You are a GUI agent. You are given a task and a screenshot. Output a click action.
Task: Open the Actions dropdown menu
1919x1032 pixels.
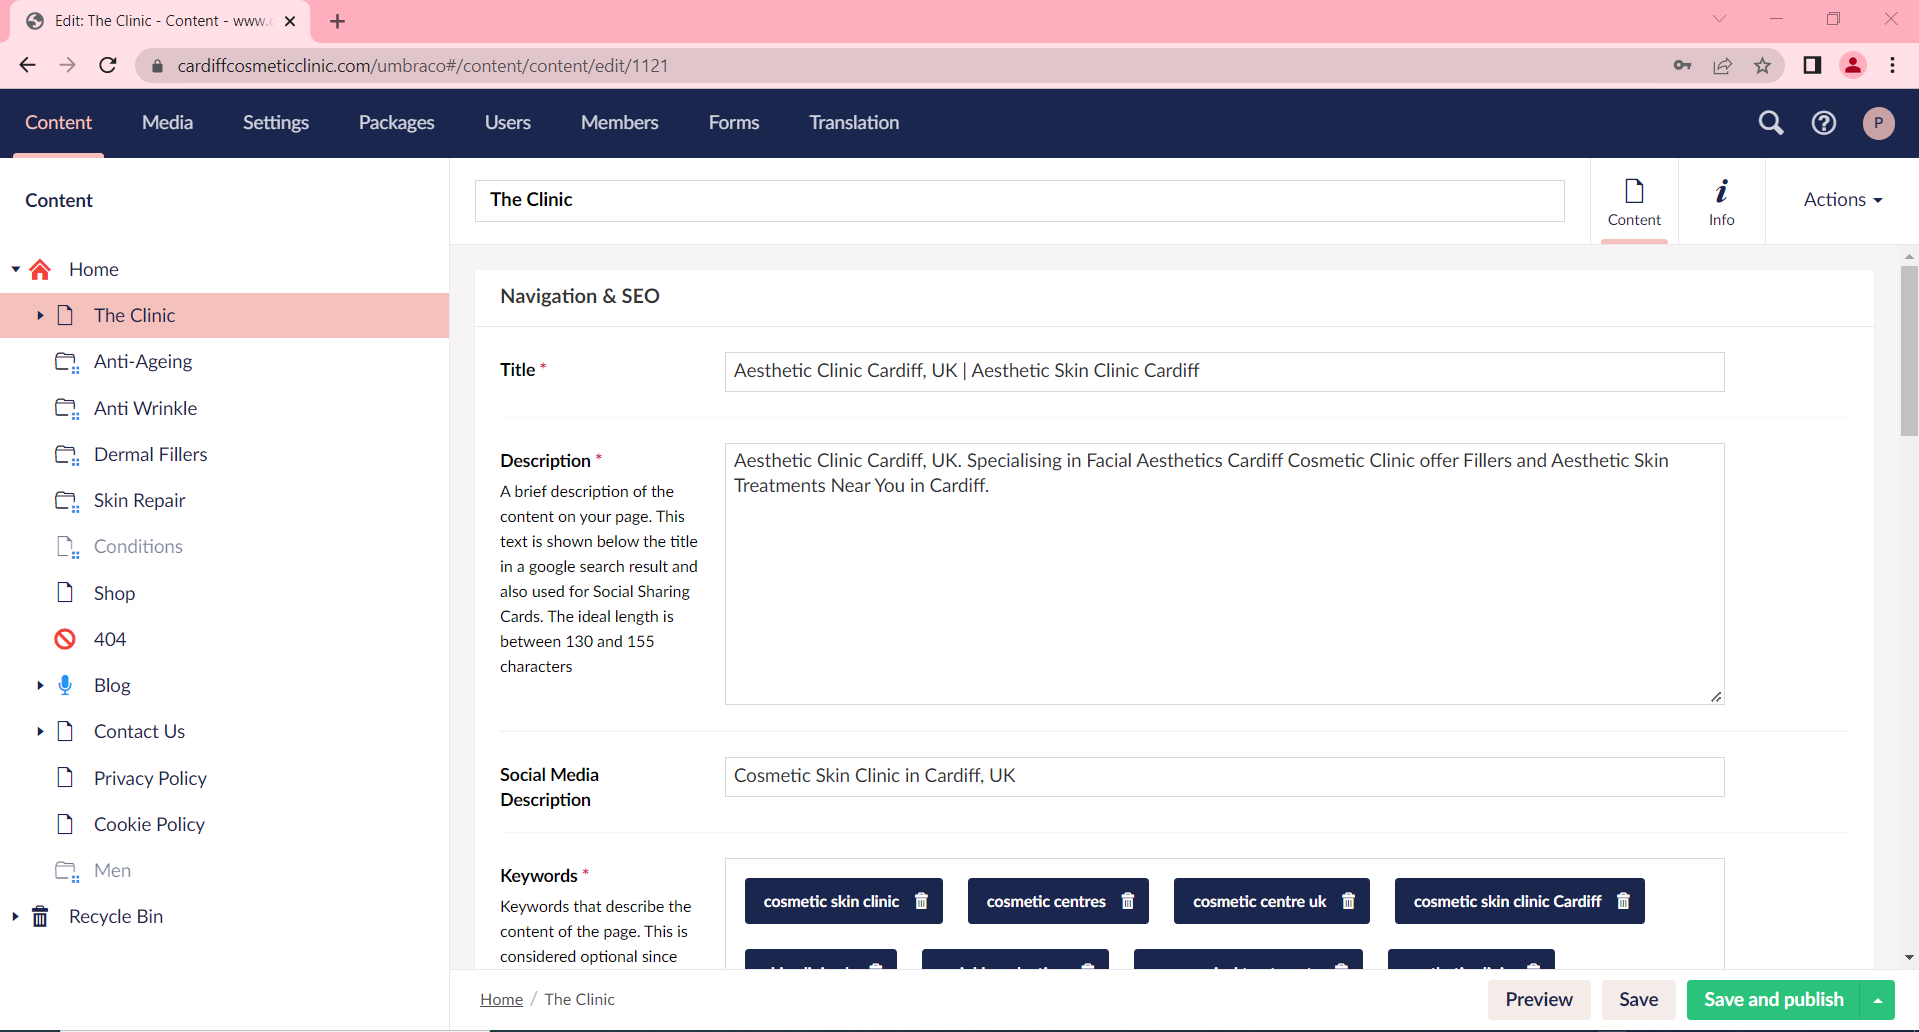pyautogui.click(x=1842, y=200)
